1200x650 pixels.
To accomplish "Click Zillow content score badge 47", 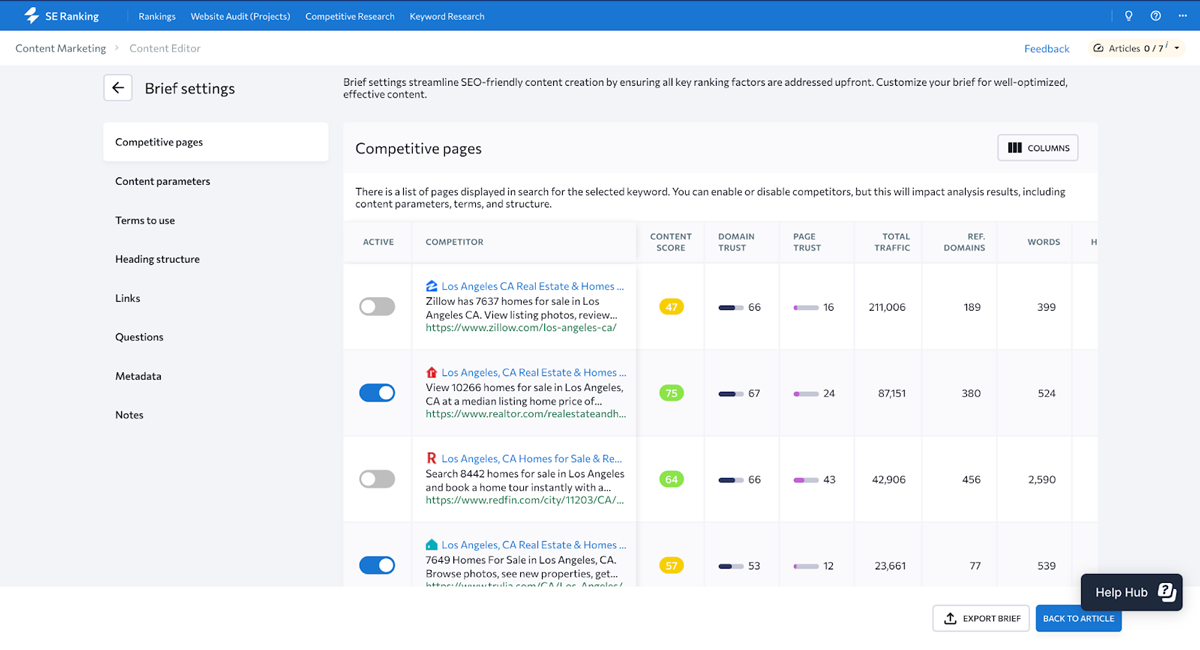I will click(x=671, y=307).
